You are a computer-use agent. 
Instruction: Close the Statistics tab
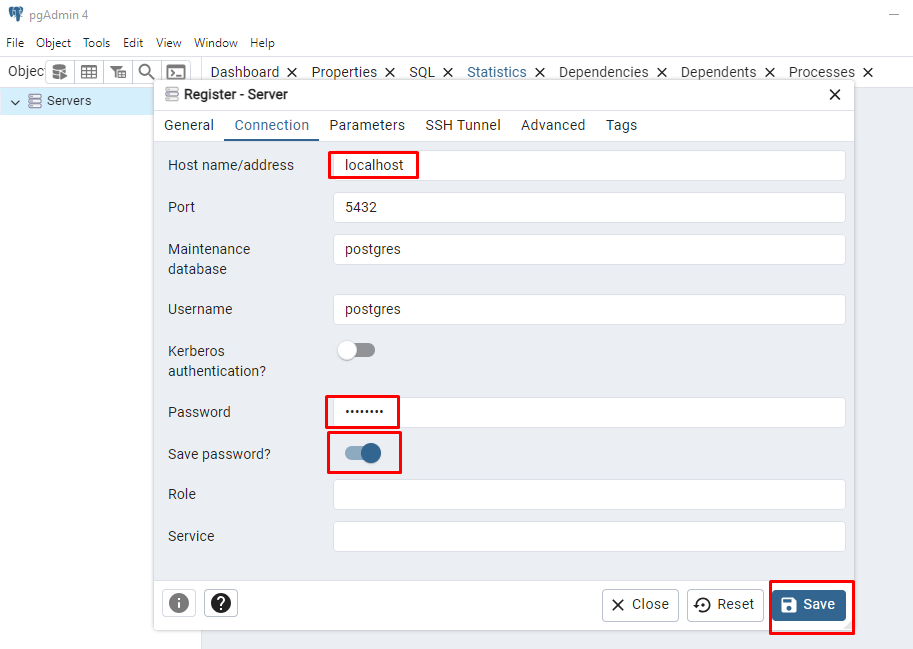coord(540,72)
